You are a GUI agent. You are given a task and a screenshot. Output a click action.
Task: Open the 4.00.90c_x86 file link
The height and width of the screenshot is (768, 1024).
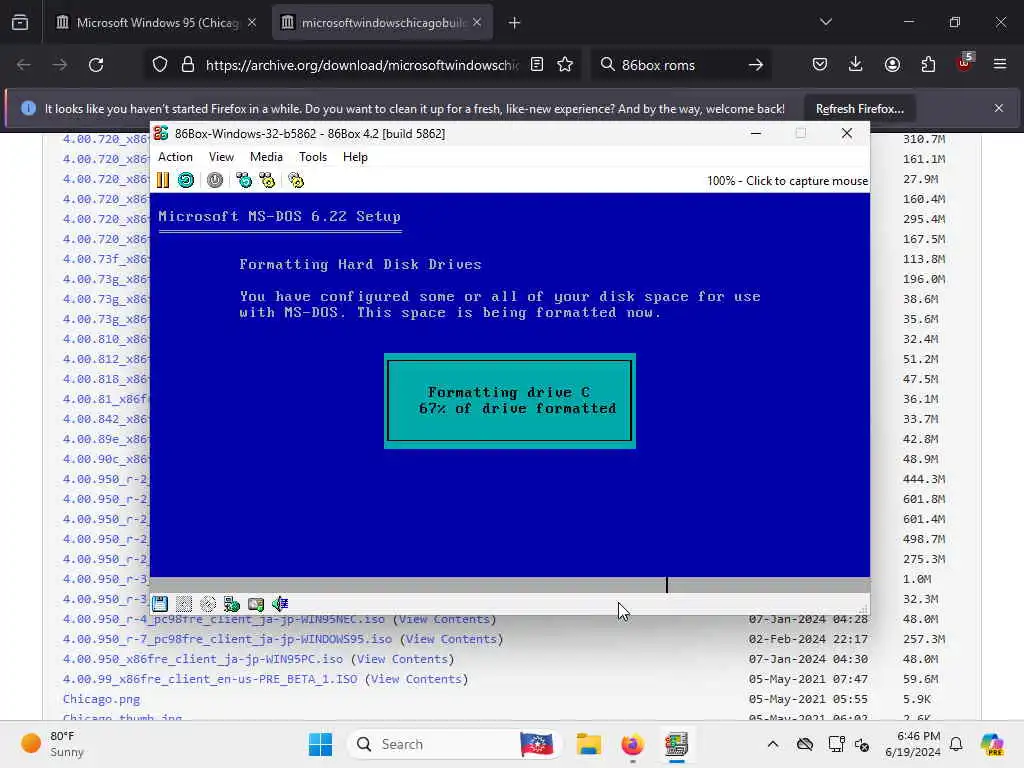[106, 459]
